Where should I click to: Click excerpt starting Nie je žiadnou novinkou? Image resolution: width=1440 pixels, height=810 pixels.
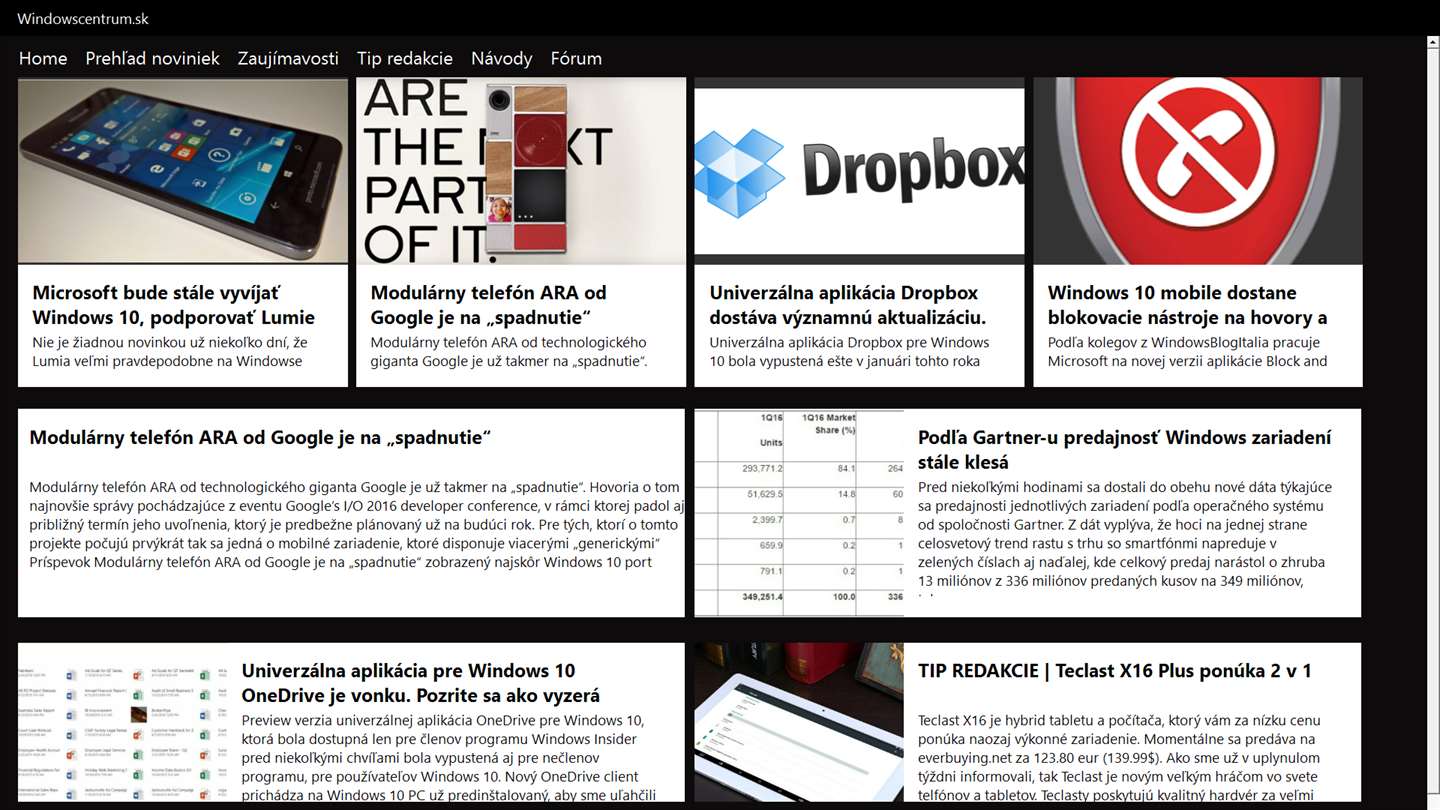point(170,352)
